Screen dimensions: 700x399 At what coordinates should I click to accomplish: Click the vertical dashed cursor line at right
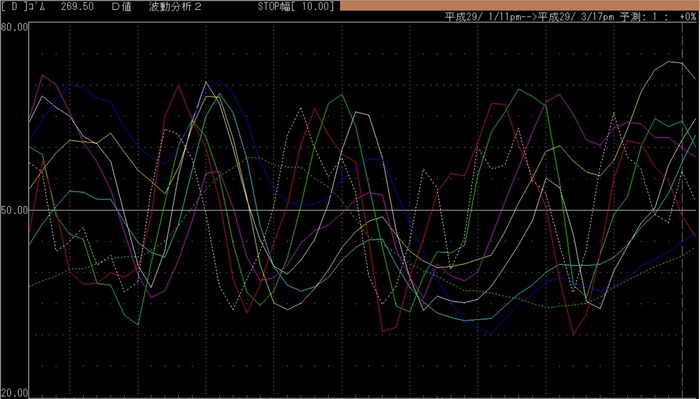click(x=683, y=210)
